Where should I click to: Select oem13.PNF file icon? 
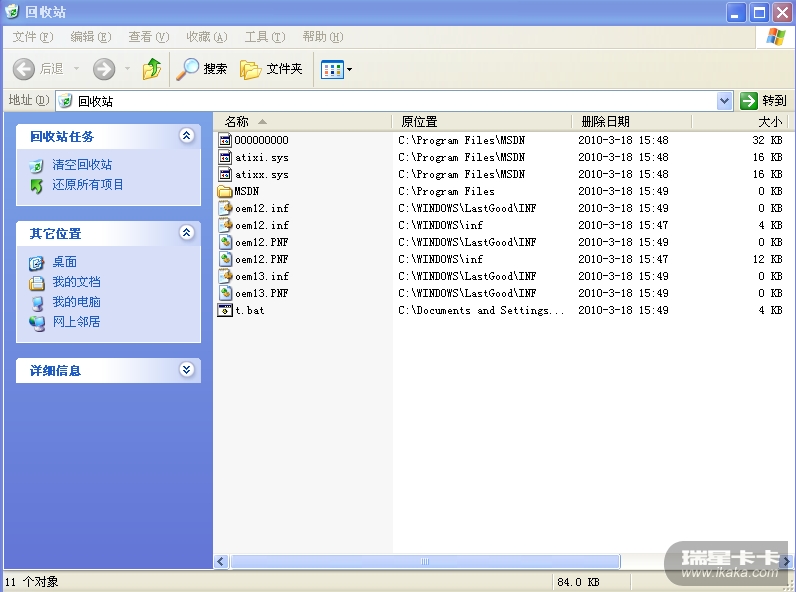point(225,293)
